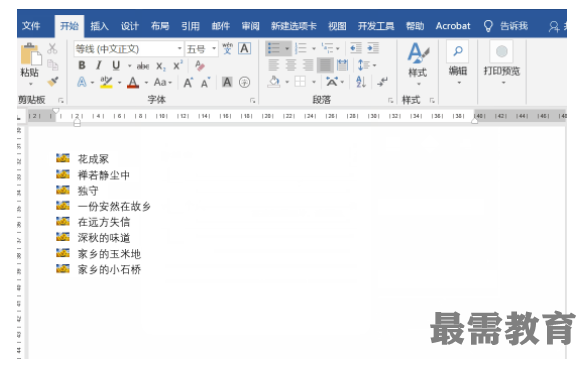Toggle strikethrough abc formatting
582x368 pixels.
point(143,66)
